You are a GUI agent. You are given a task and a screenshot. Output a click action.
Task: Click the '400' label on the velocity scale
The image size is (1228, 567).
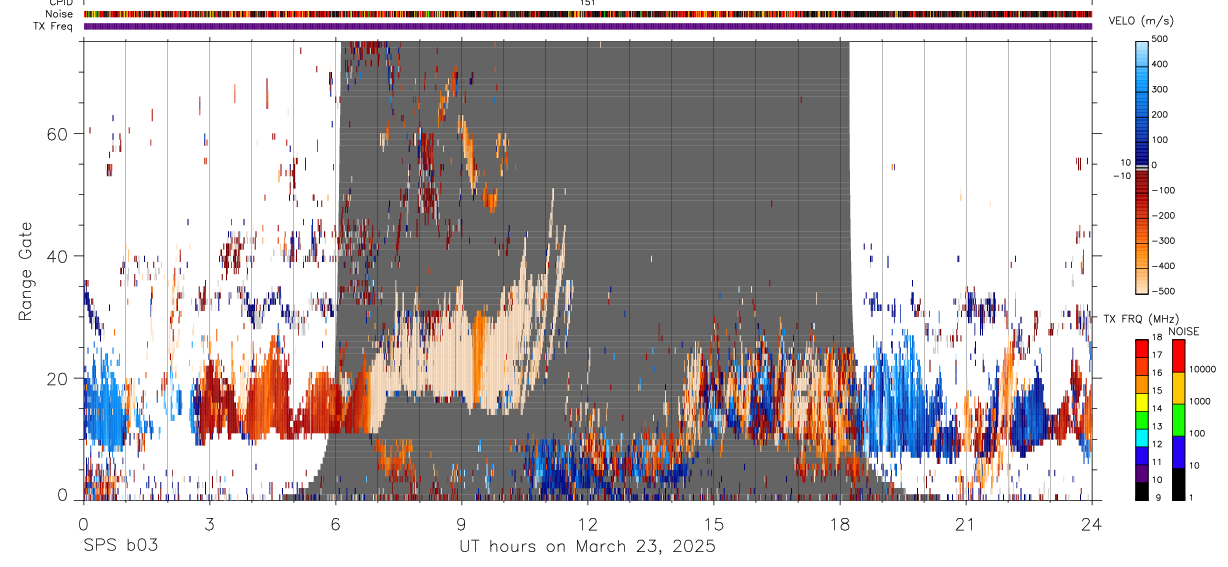[x=1160, y=64]
